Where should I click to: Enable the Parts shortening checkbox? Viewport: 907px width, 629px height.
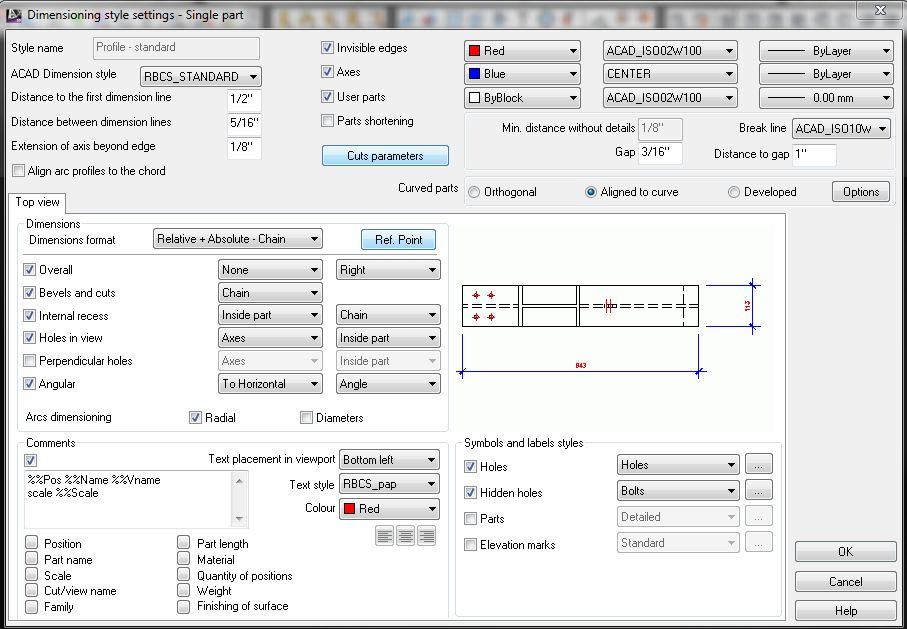326,120
